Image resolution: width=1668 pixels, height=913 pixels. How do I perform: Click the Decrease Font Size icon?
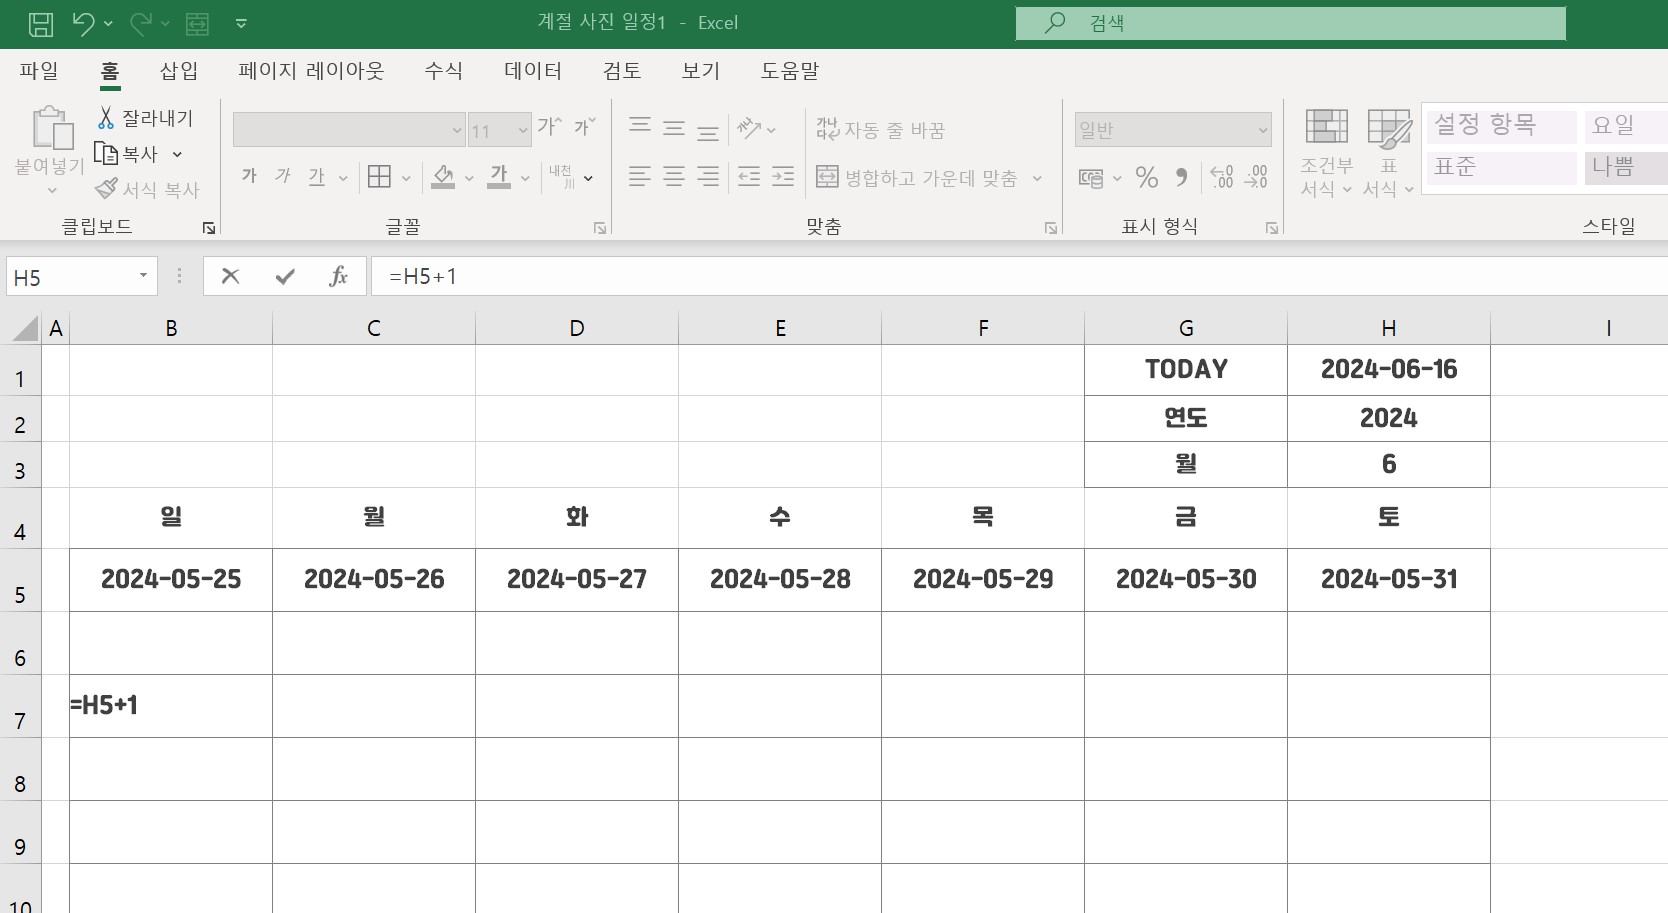click(584, 126)
